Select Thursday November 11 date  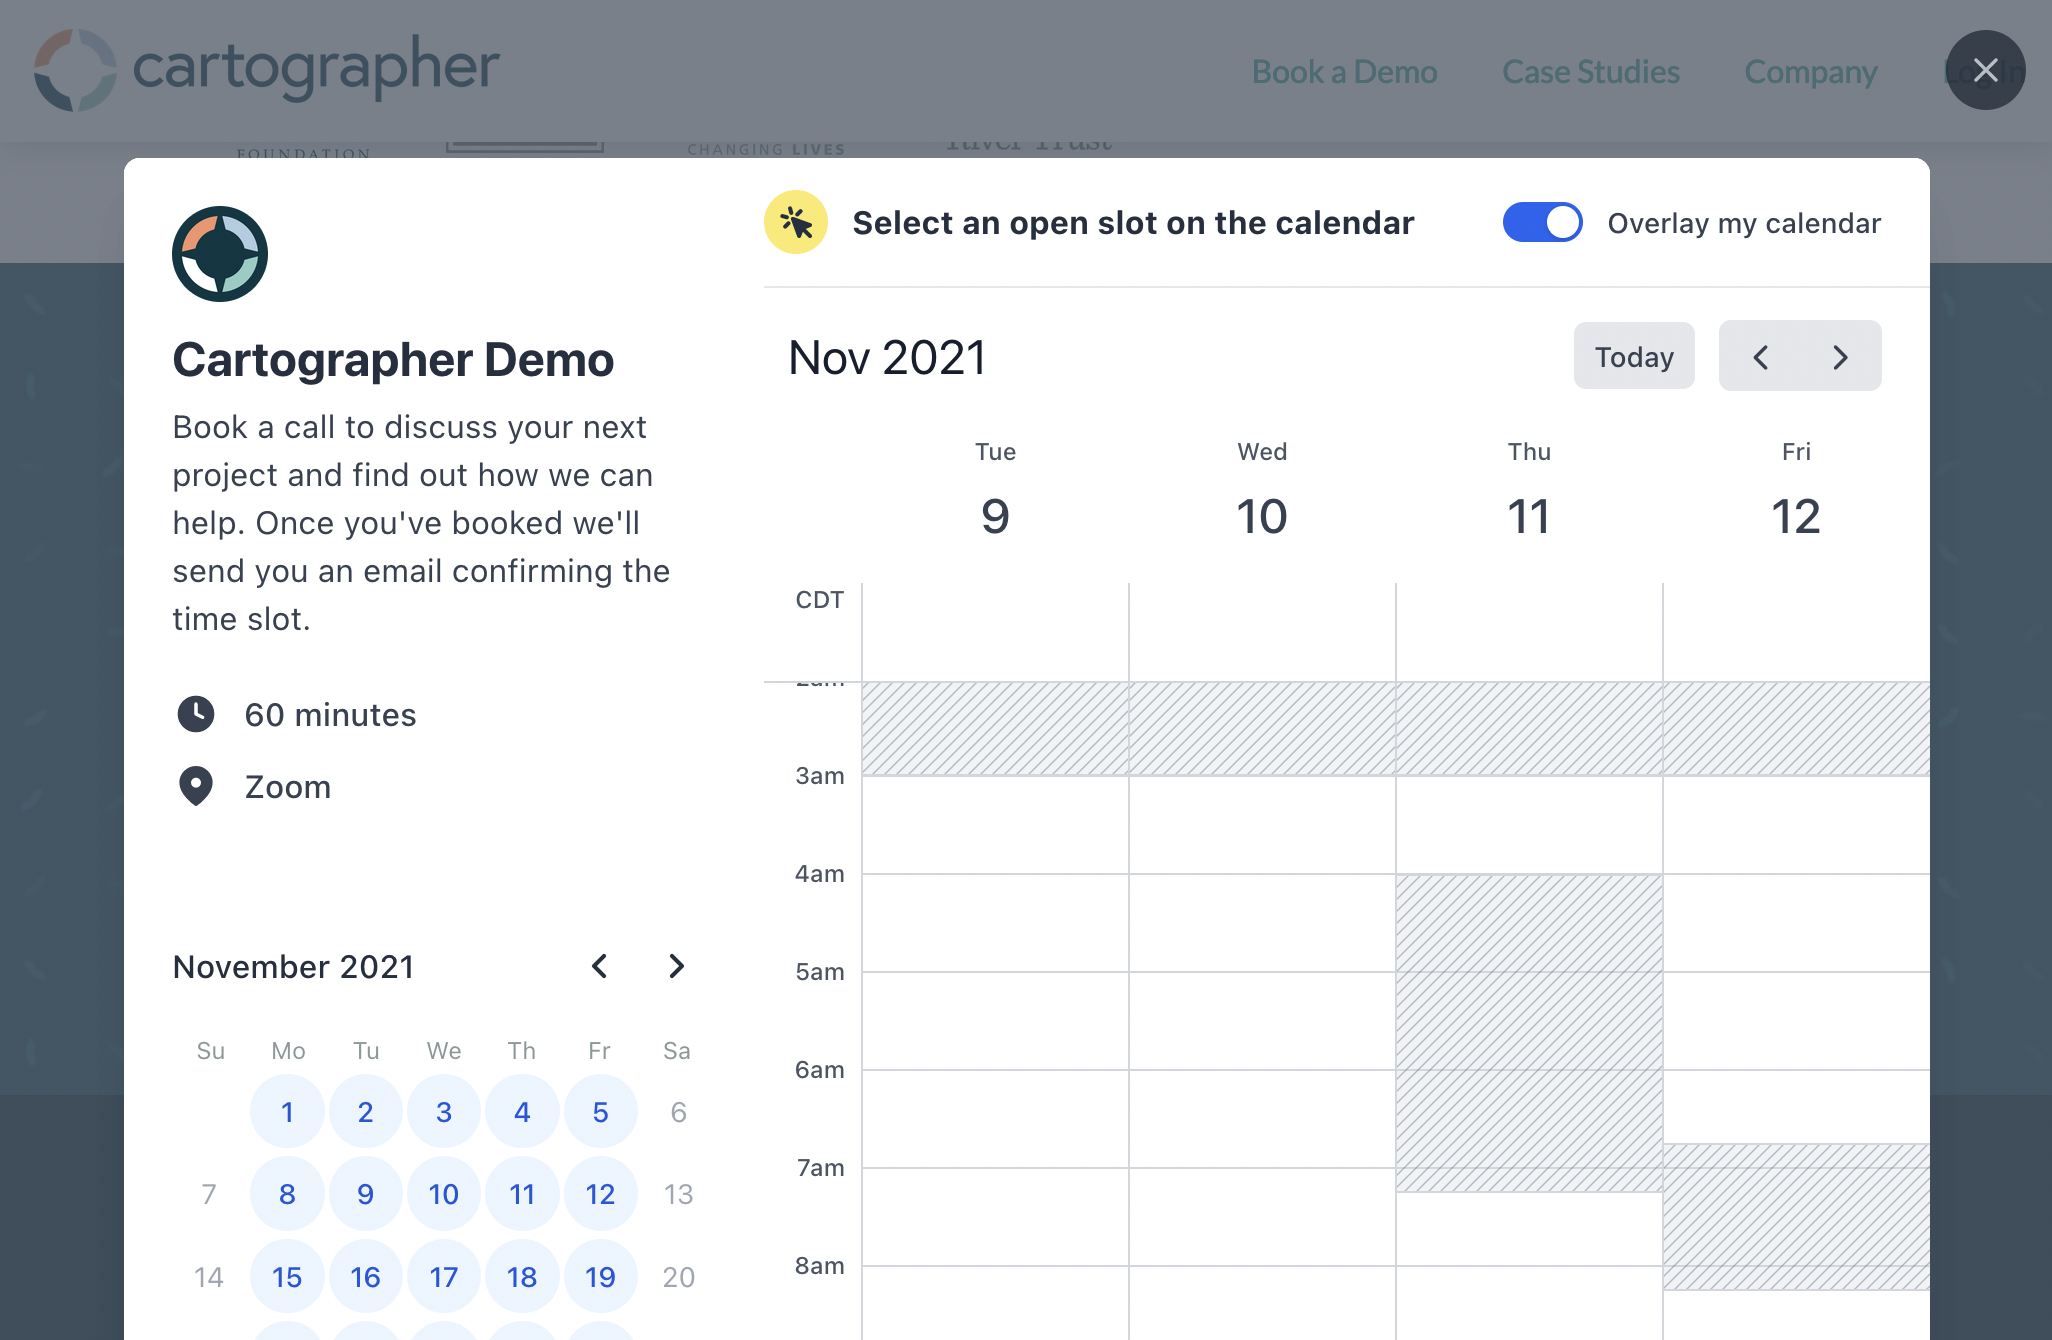(x=519, y=1192)
